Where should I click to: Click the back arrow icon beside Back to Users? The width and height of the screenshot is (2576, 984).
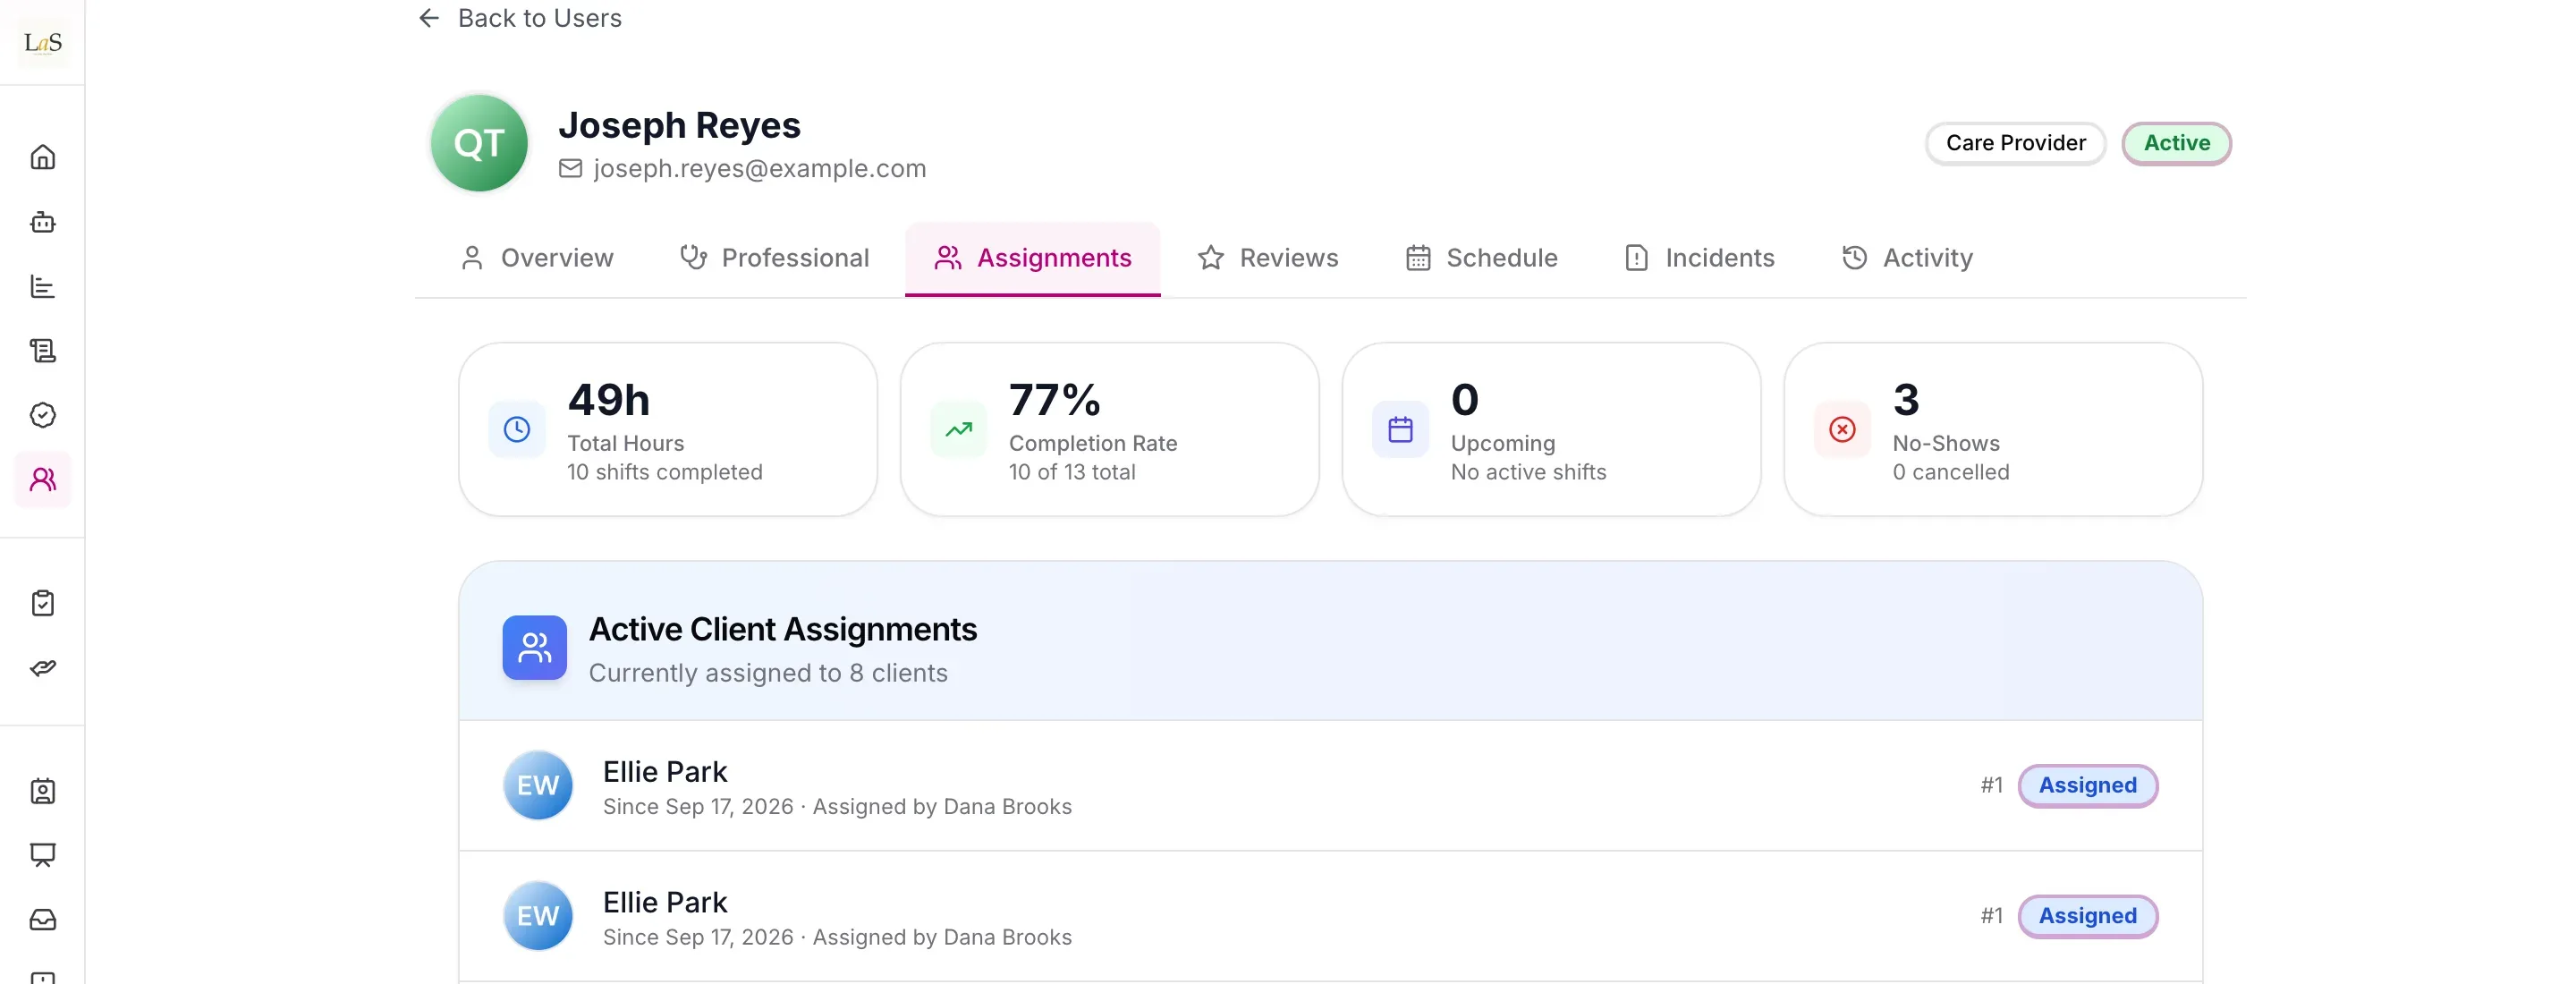429,18
